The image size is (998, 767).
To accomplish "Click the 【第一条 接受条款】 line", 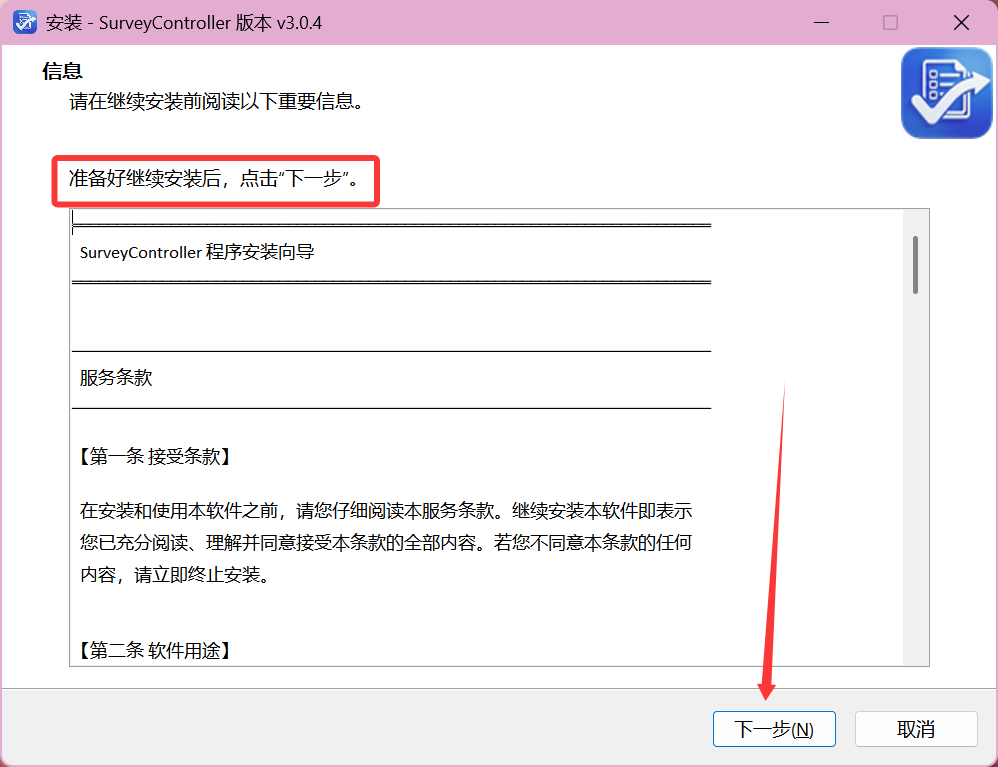I will click(x=155, y=456).
